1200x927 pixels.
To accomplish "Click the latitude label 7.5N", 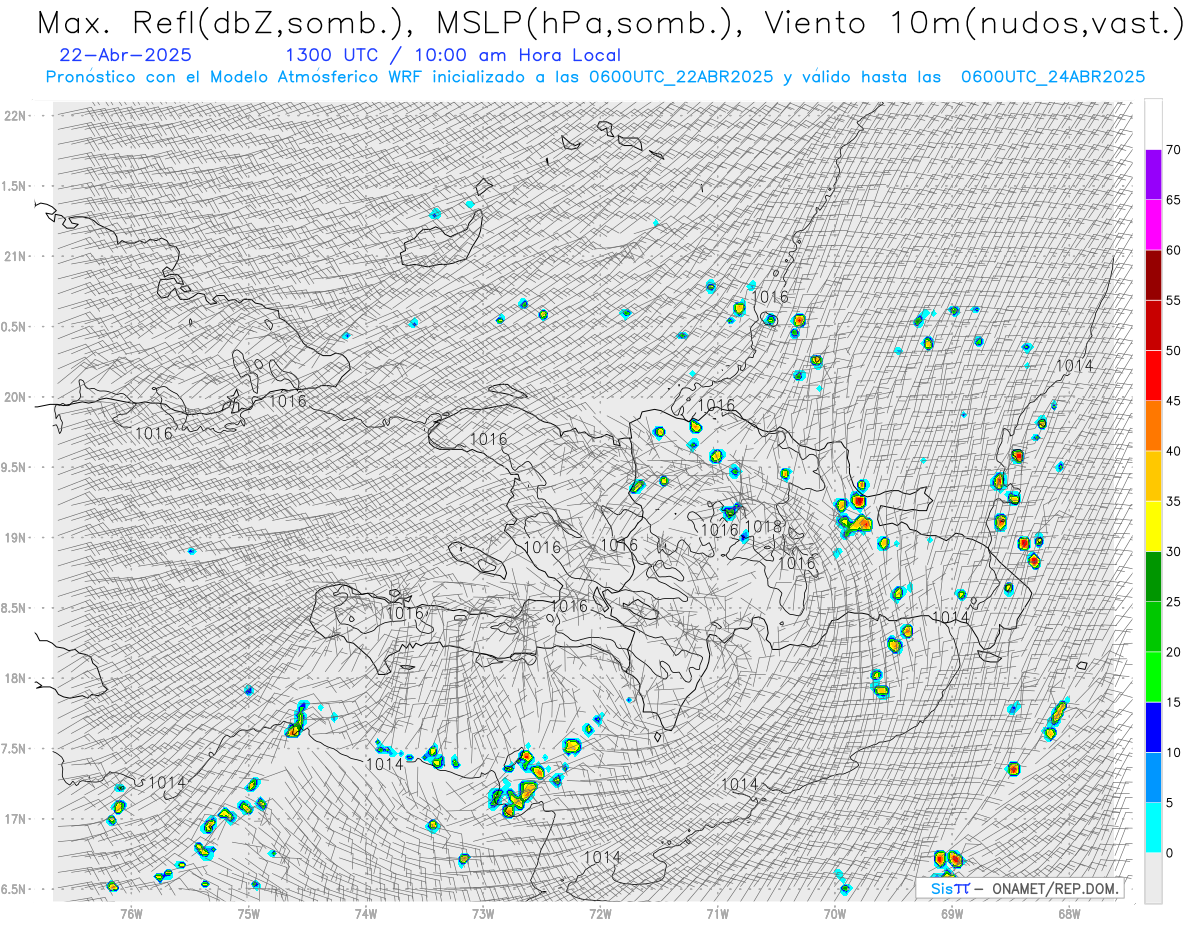I will pos(14,748).
